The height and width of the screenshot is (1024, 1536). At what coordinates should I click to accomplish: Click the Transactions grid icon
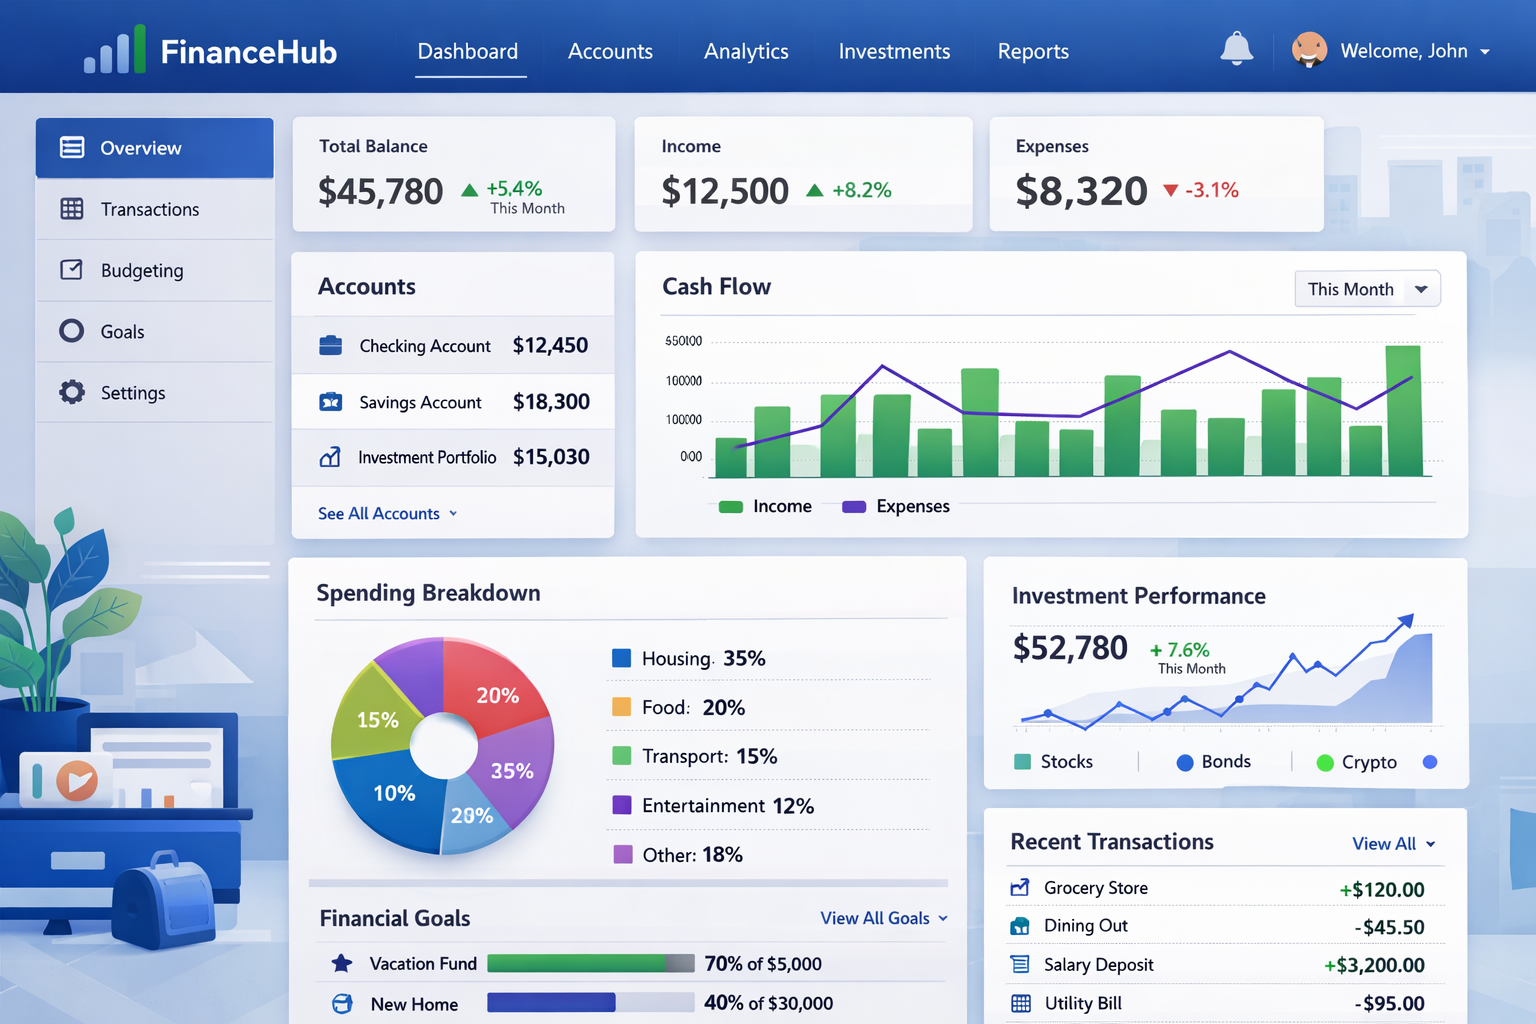[71, 209]
